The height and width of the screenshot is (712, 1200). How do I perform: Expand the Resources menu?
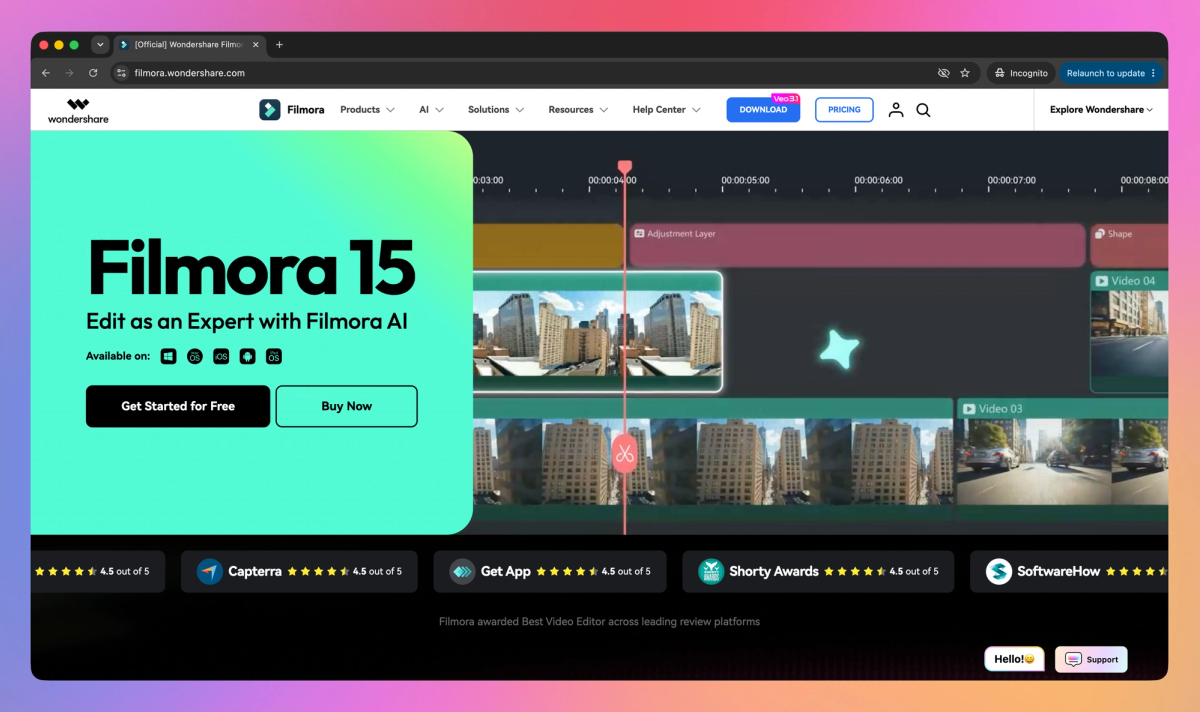click(578, 110)
